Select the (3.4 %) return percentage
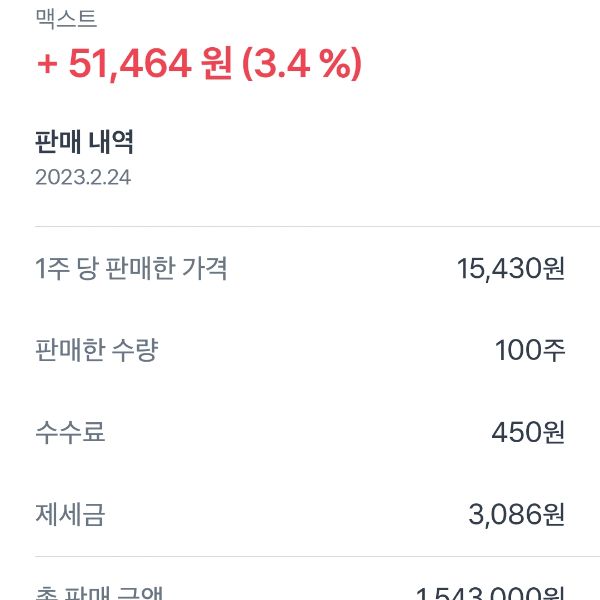The width and height of the screenshot is (600, 600). pyautogui.click(x=301, y=64)
